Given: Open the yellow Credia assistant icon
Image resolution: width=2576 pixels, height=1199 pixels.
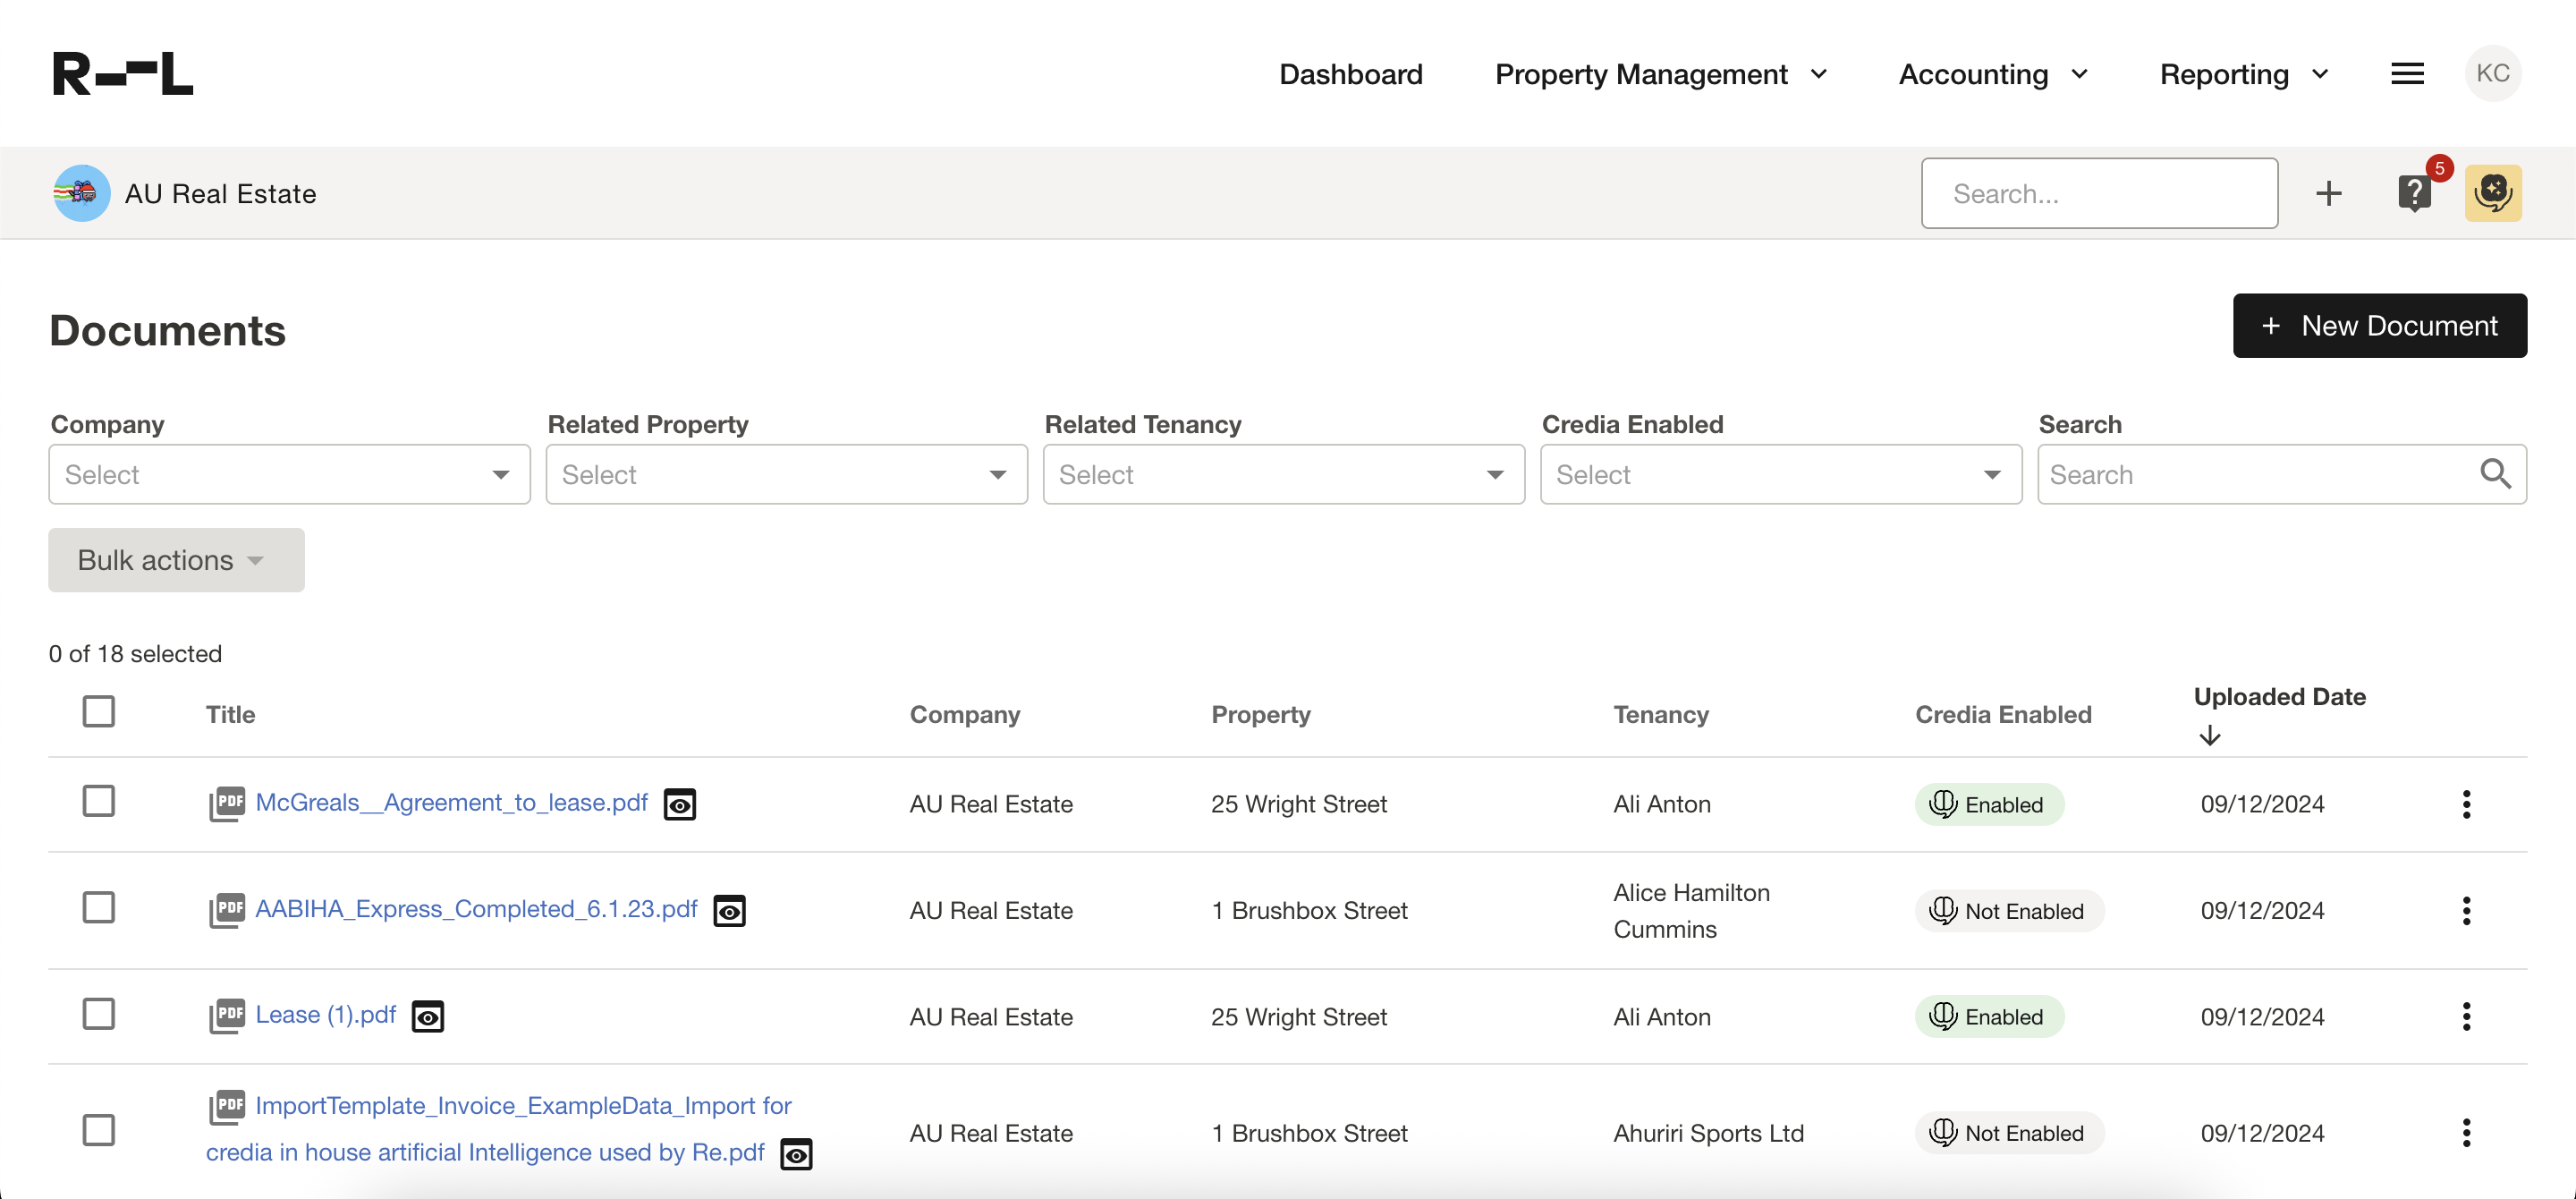Looking at the screenshot, I should 2493,193.
